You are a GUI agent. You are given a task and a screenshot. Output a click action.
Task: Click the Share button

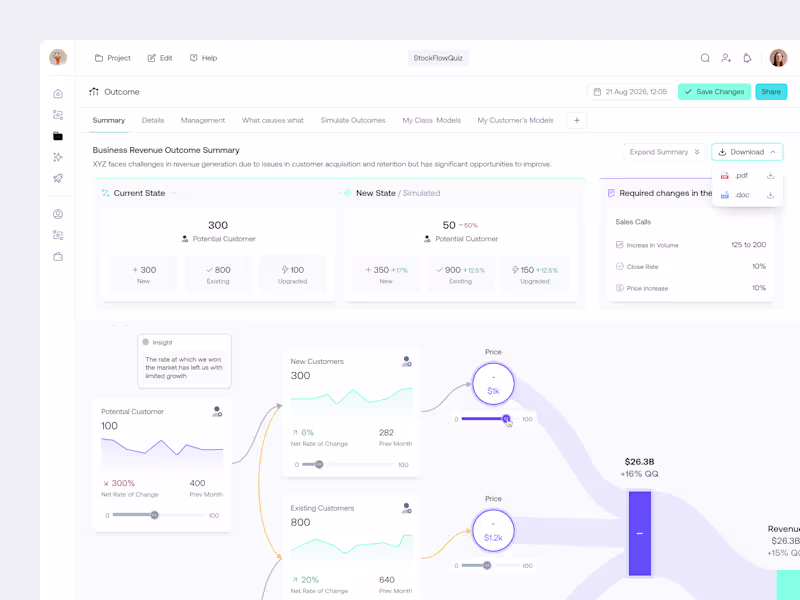point(771,92)
